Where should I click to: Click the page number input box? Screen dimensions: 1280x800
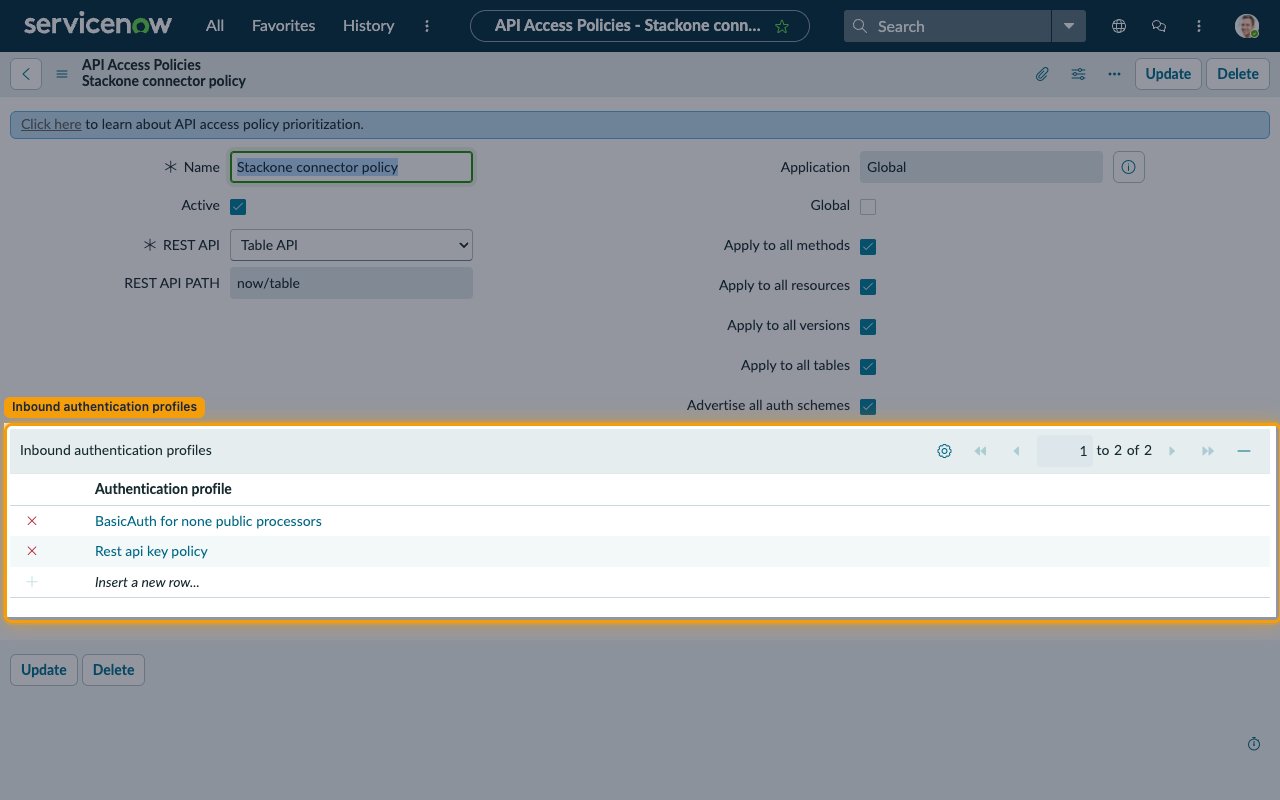1065,451
